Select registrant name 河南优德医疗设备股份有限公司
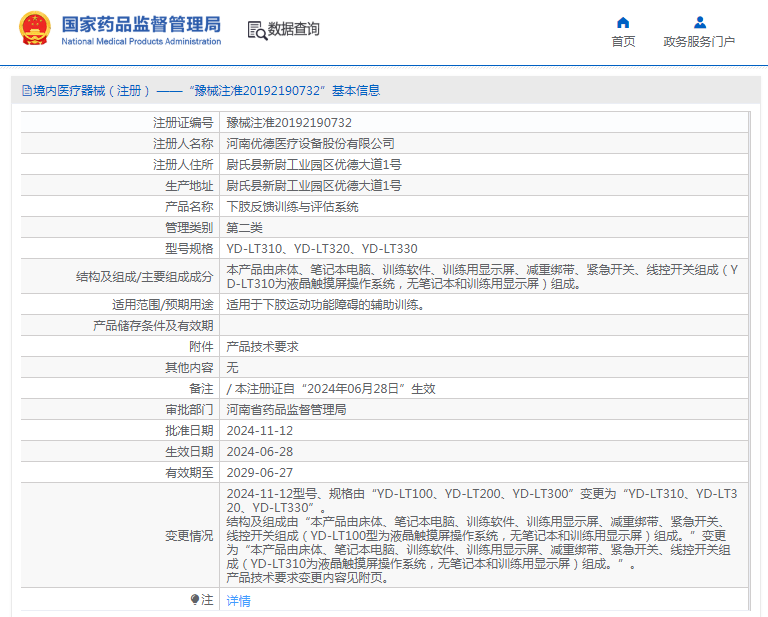The height and width of the screenshot is (617, 768). [311, 143]
